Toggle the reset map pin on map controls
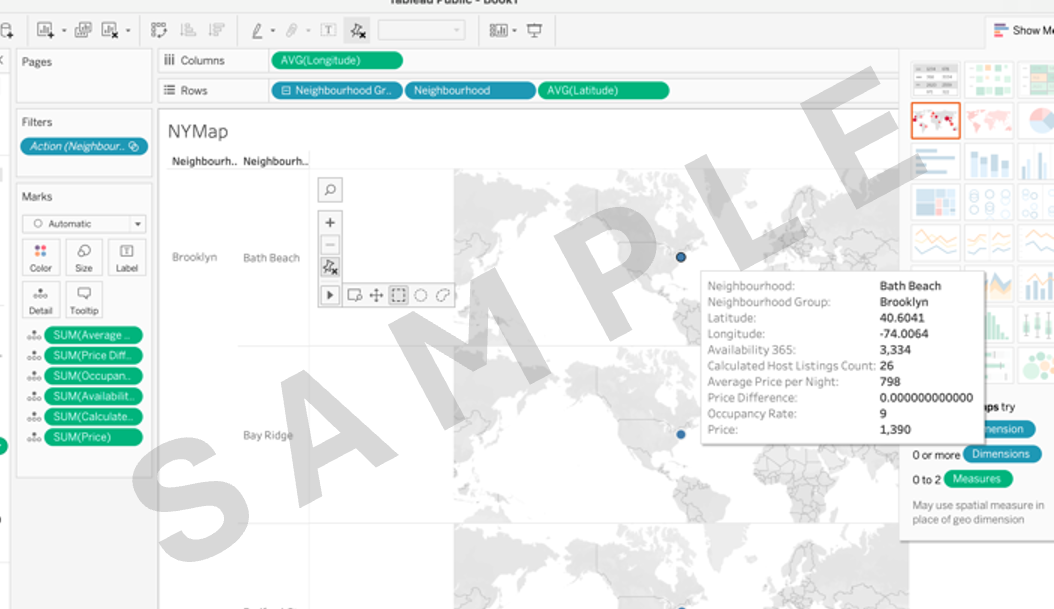The width and height of the screenshot is (1054, 609). click(330, 267)
